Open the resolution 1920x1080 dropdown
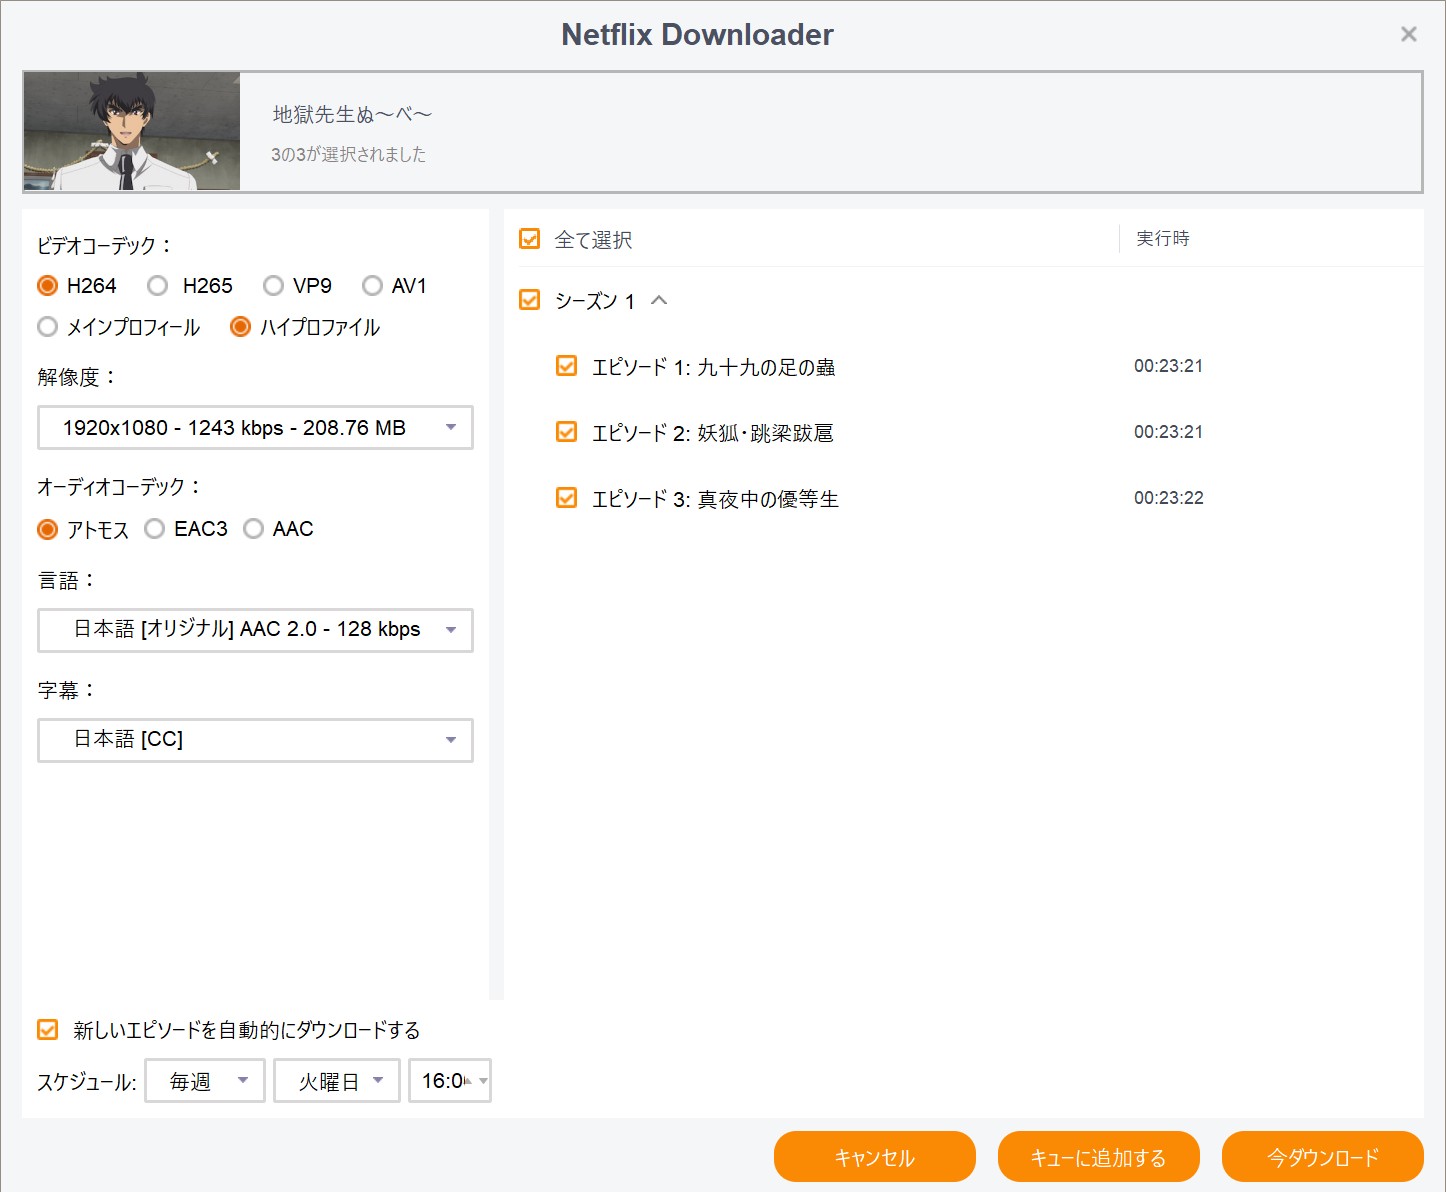 coord(255,428)
